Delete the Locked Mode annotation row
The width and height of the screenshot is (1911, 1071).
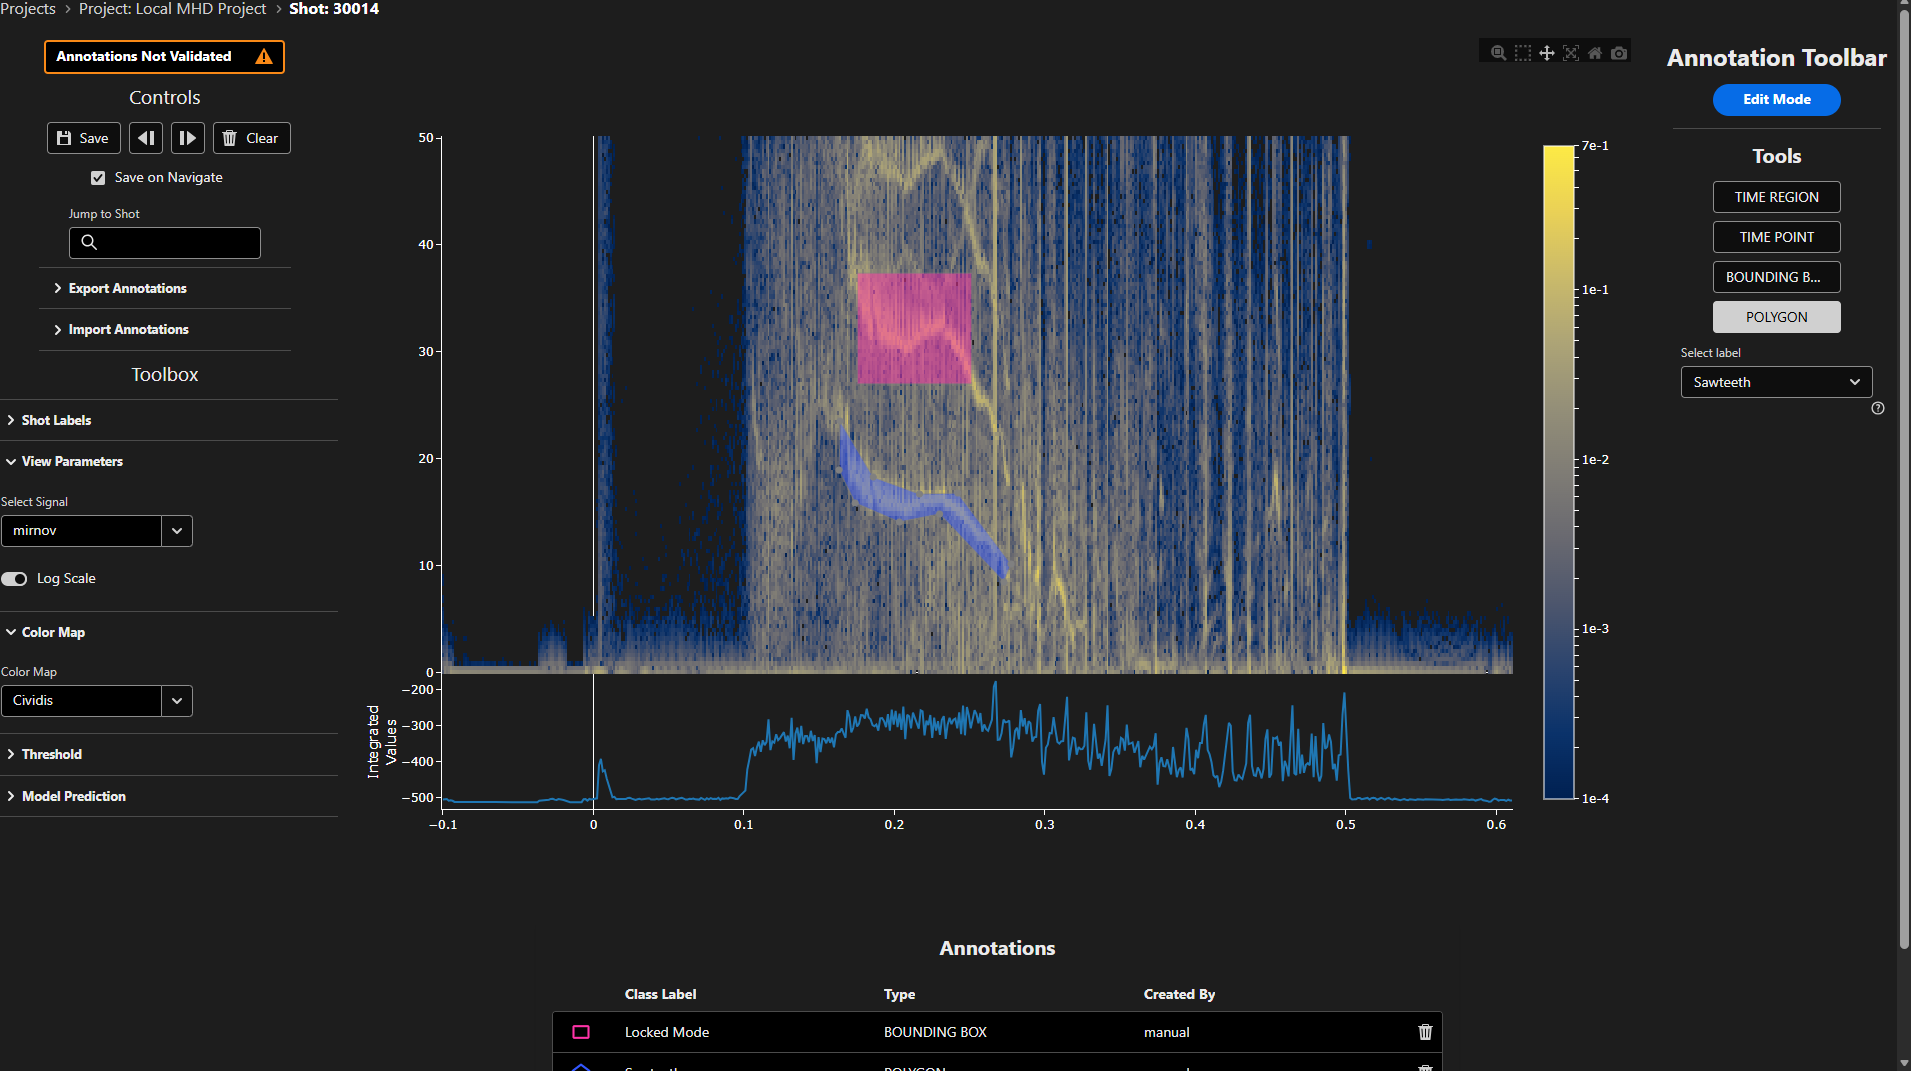pos(1425,1032)
